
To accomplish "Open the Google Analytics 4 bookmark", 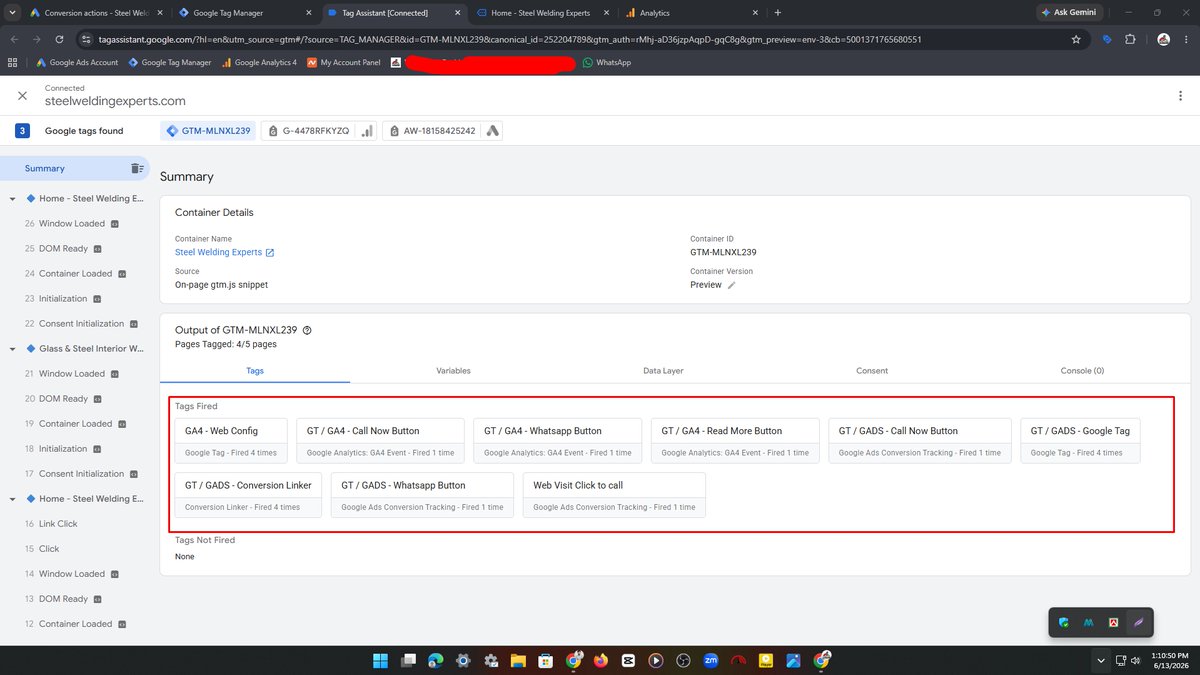I will click(x=258, y=62).
